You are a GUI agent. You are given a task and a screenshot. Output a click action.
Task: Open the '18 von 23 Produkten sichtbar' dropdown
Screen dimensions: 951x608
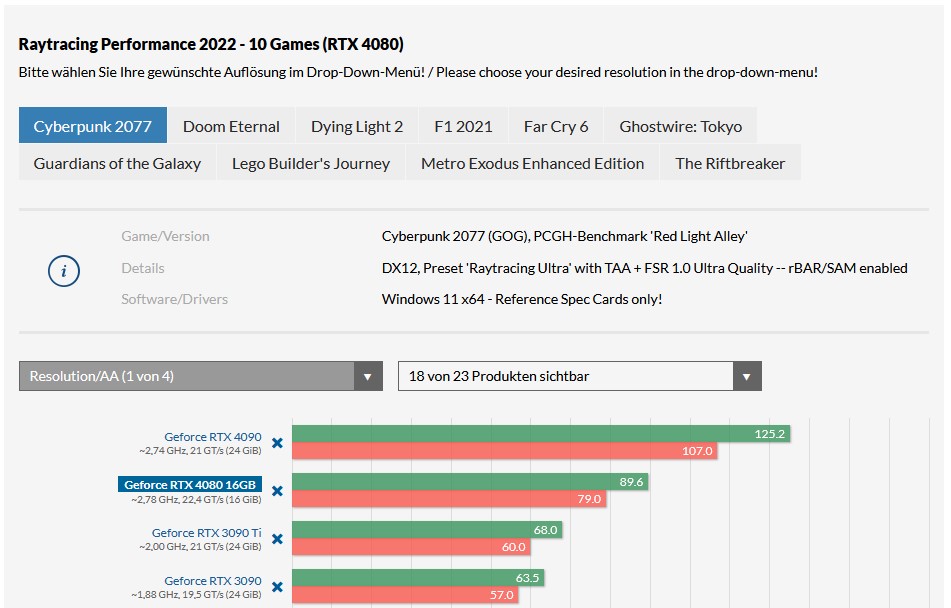(579, 376)
